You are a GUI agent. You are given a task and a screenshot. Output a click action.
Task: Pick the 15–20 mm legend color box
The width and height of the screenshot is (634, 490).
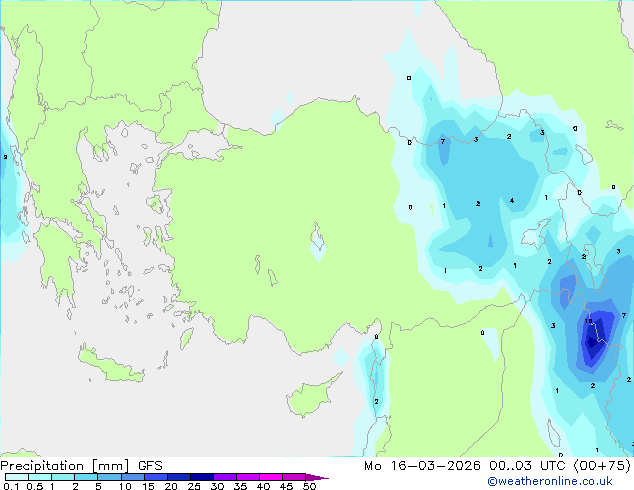click(156, 477)
